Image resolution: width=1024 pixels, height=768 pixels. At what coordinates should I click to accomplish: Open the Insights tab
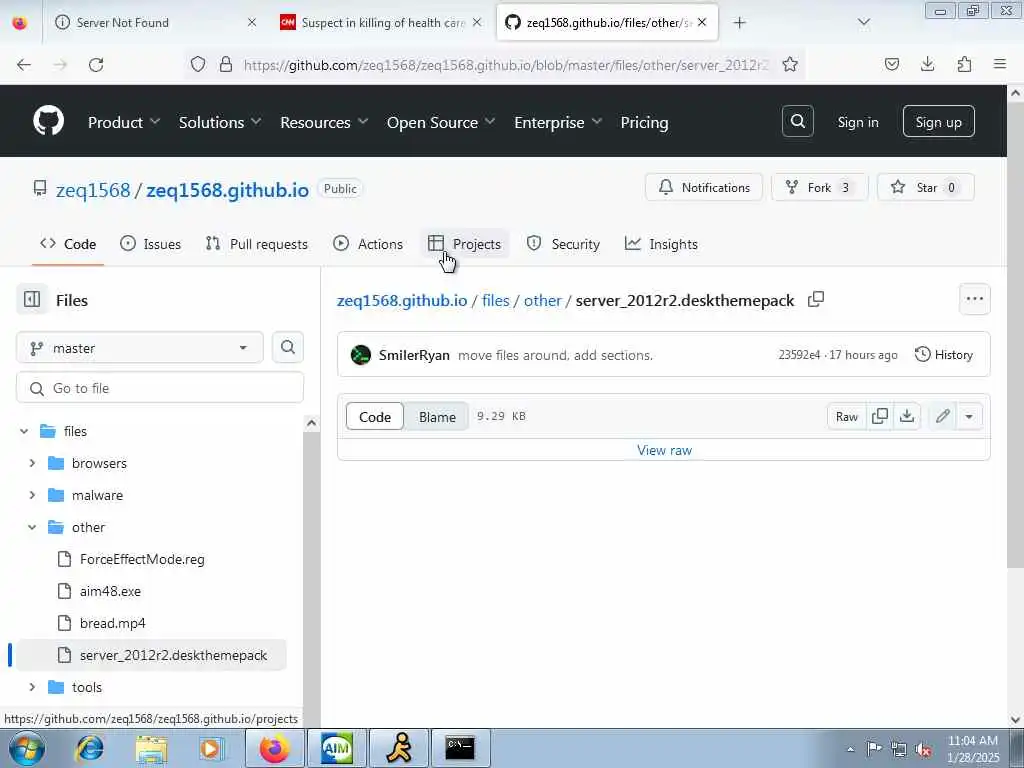click(661, 244)
